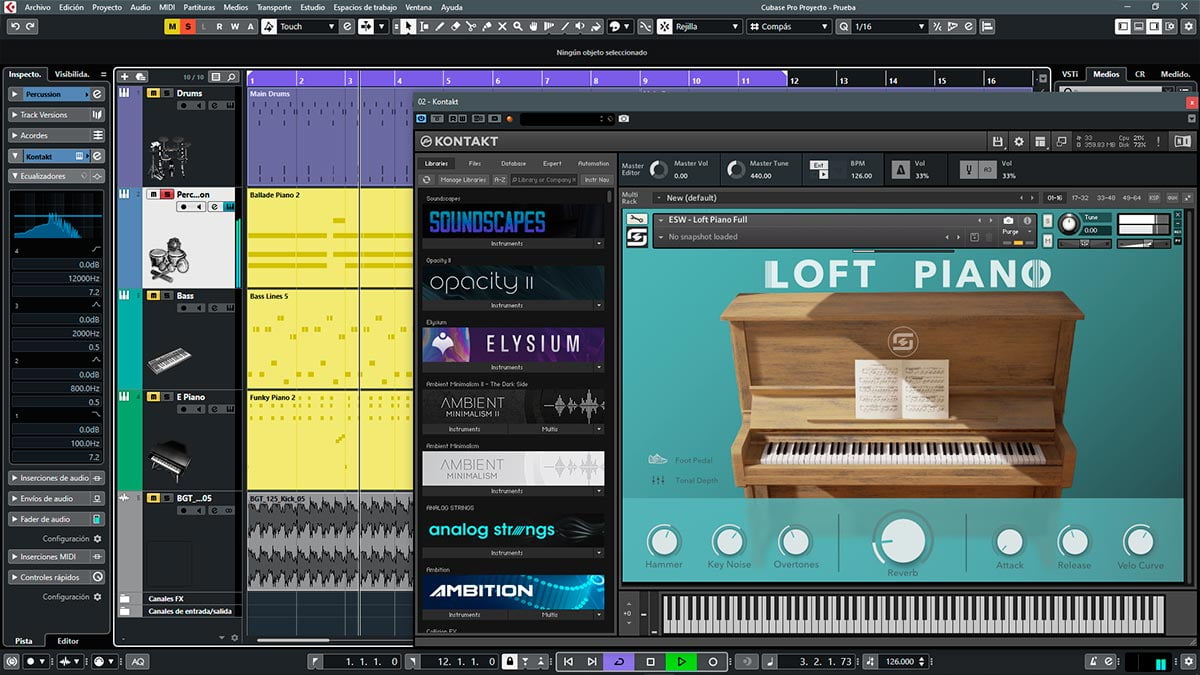This screenshot has width=1200, height=675.
Task: Click Kontakt minimized view icon
Action: pos(1062,142)
